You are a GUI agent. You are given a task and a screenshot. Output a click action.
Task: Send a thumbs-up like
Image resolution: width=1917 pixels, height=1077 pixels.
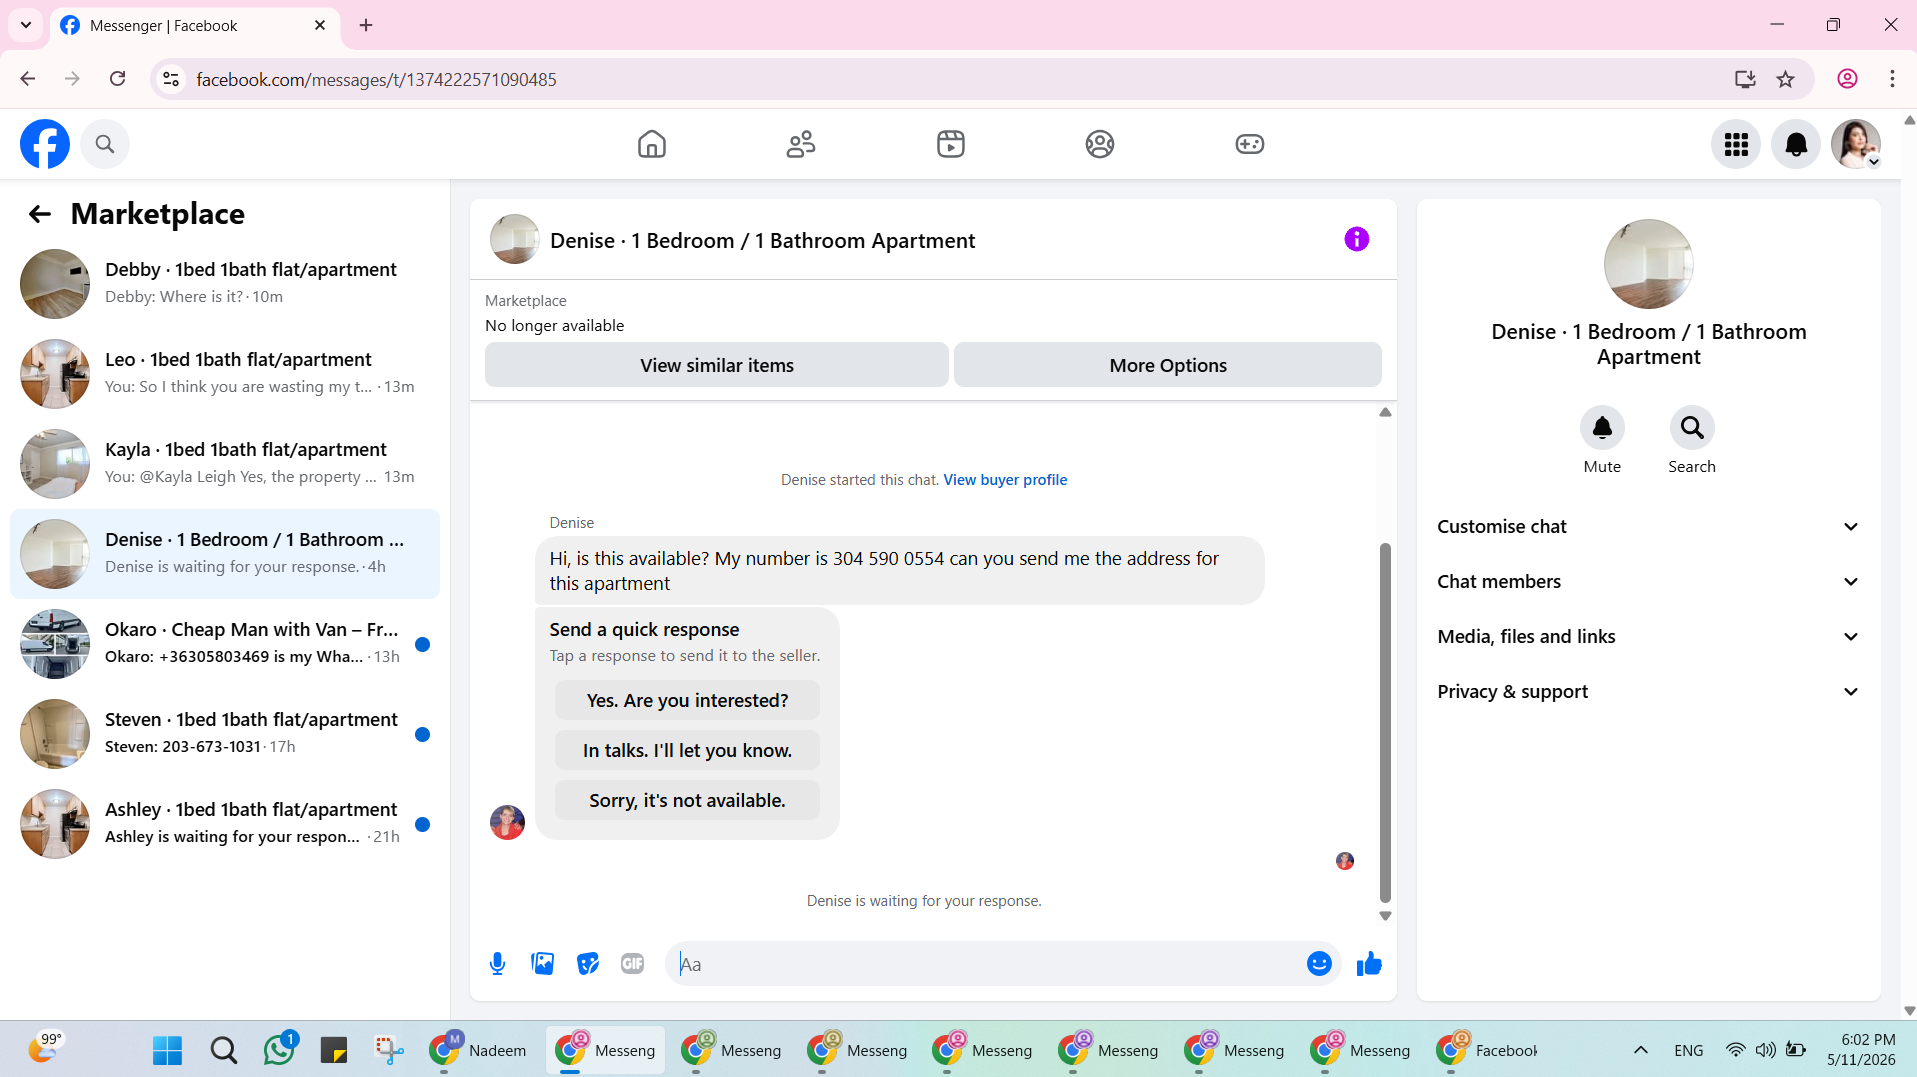coord(1369,964)
